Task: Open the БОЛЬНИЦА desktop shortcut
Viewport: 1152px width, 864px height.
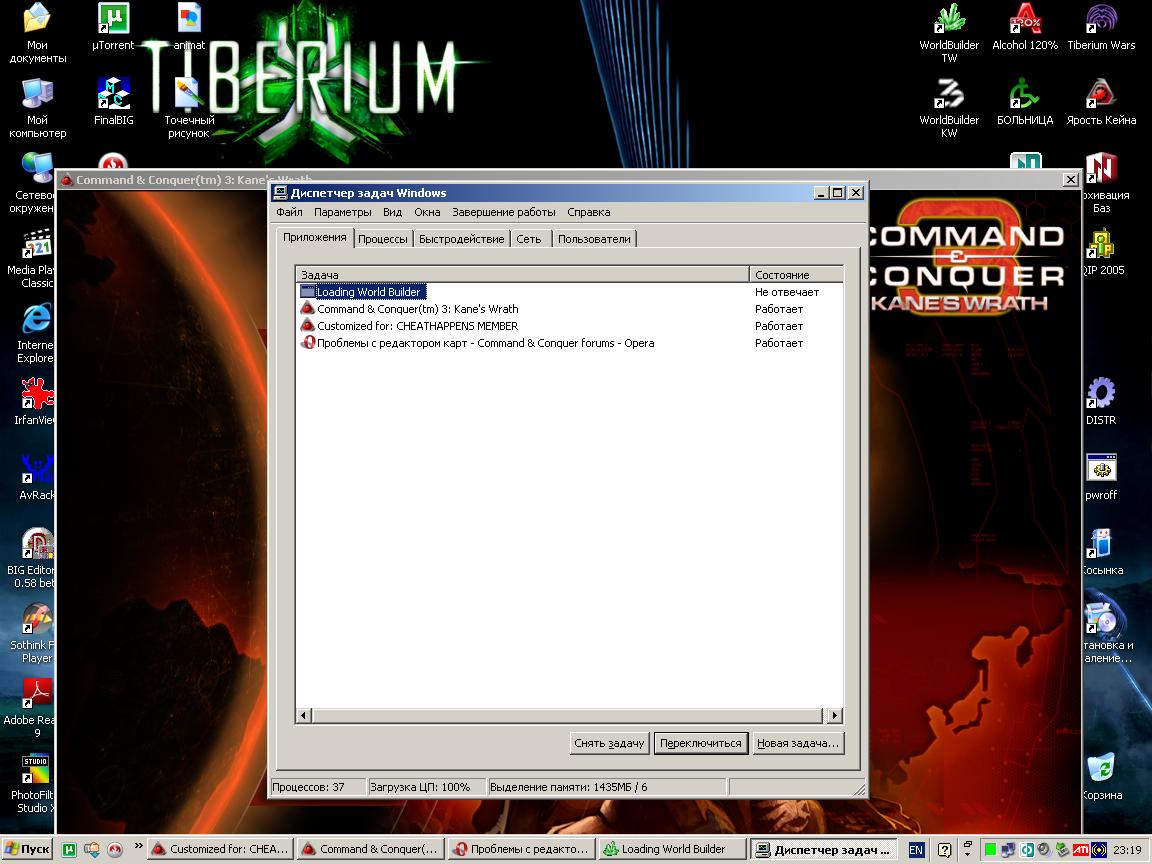Action: point(1025,101)
